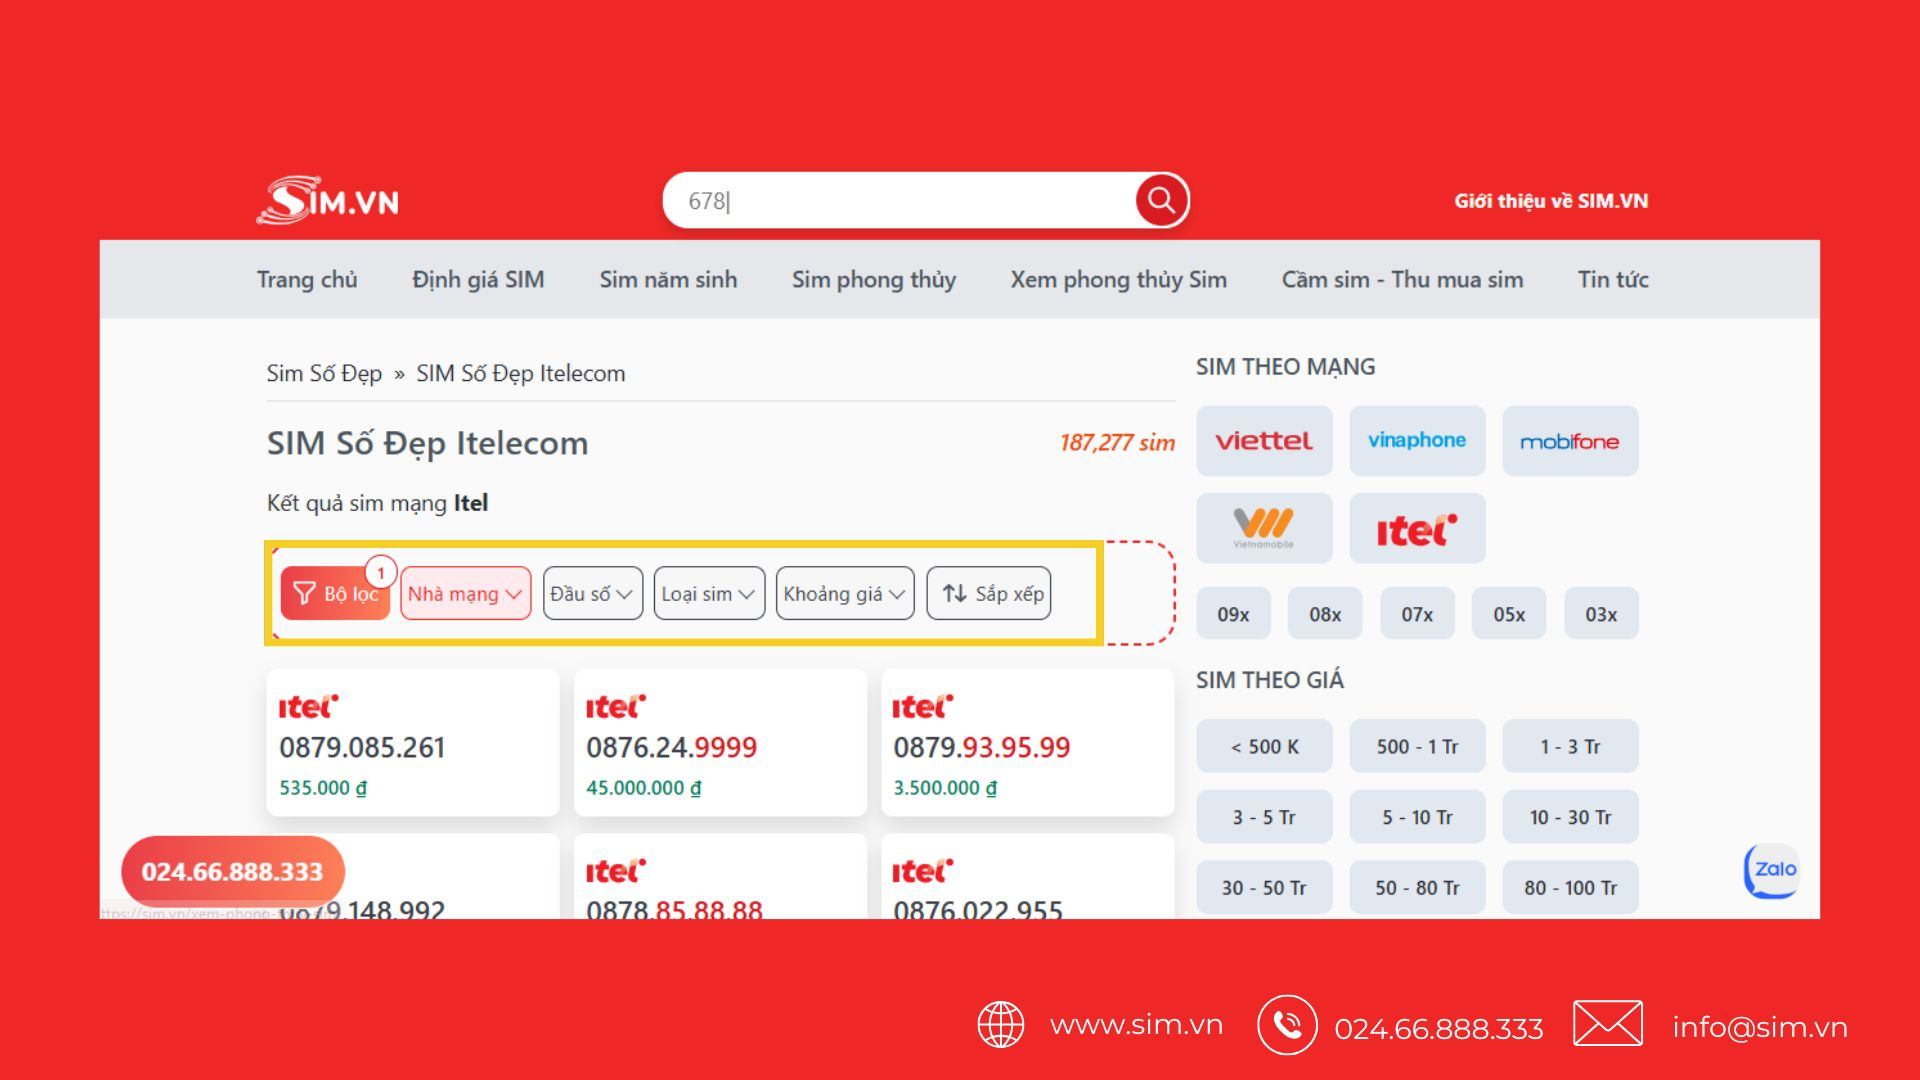Click SIM Số Đẹp Itelecom breadcrumb
The width and height of the screenshot is (1920, 1080).
(x=520, y=373)
